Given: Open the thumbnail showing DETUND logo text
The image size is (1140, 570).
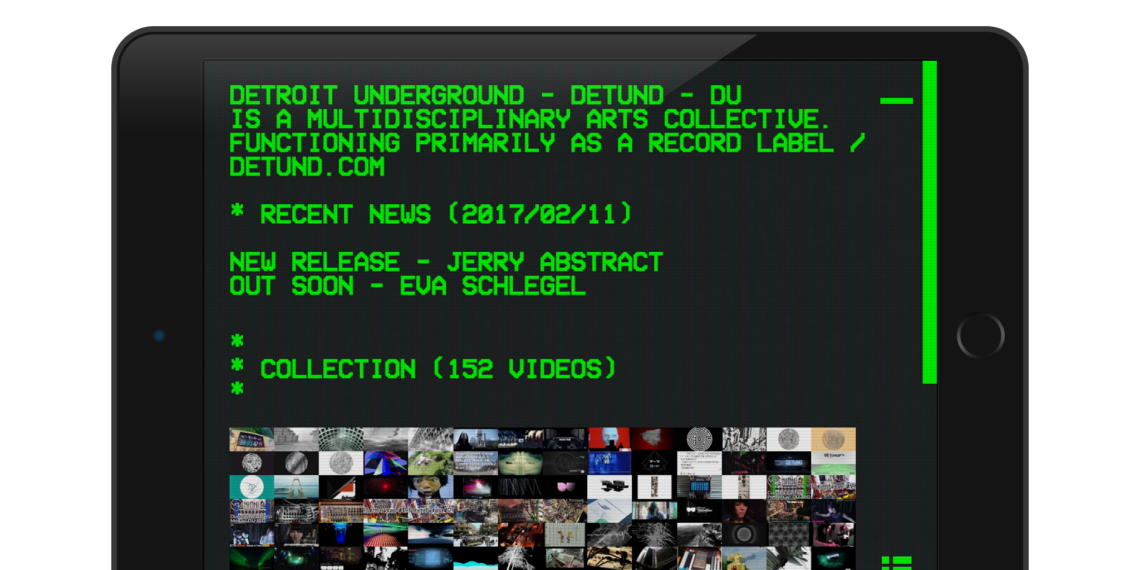Looking at the screenshot, I should 787,463.
